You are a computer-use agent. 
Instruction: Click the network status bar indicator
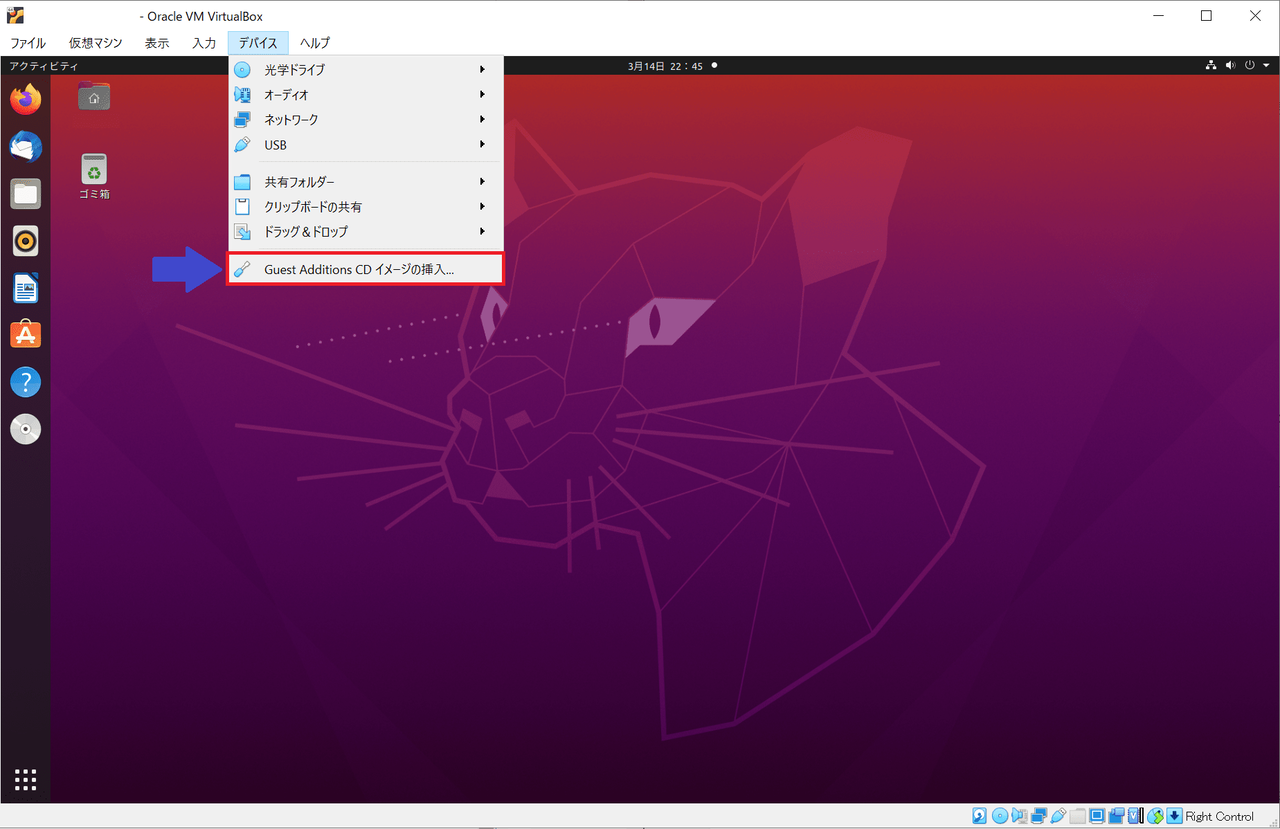coord(1039,816)
